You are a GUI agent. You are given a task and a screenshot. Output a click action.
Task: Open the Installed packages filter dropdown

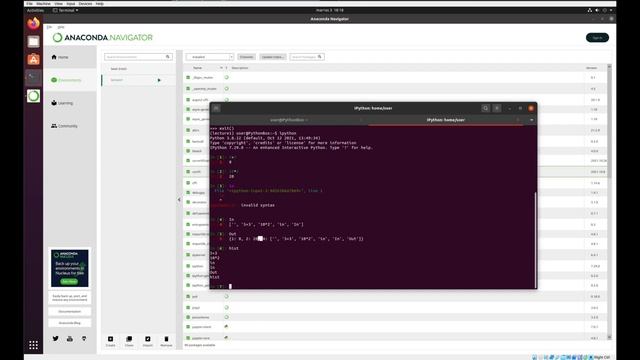click(x=210, y=57)
